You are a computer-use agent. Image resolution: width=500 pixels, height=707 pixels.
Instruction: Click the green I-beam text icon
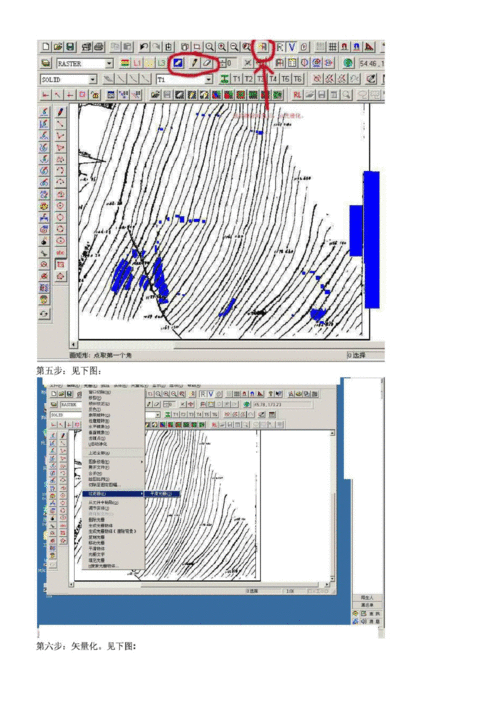224,79
